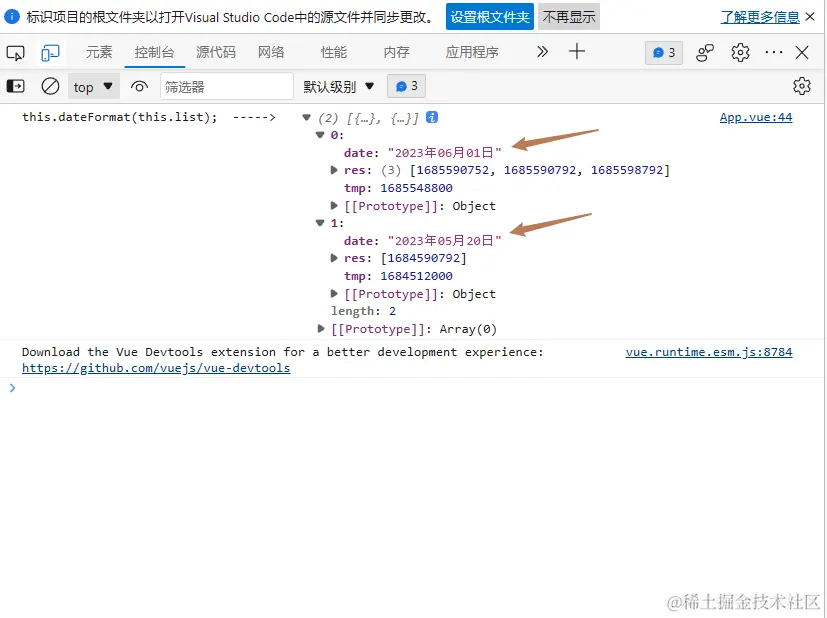The height and width of the screenshot is (618, 827).
Task: Activate the inspect element picker icon
Action: click(15, 53)
